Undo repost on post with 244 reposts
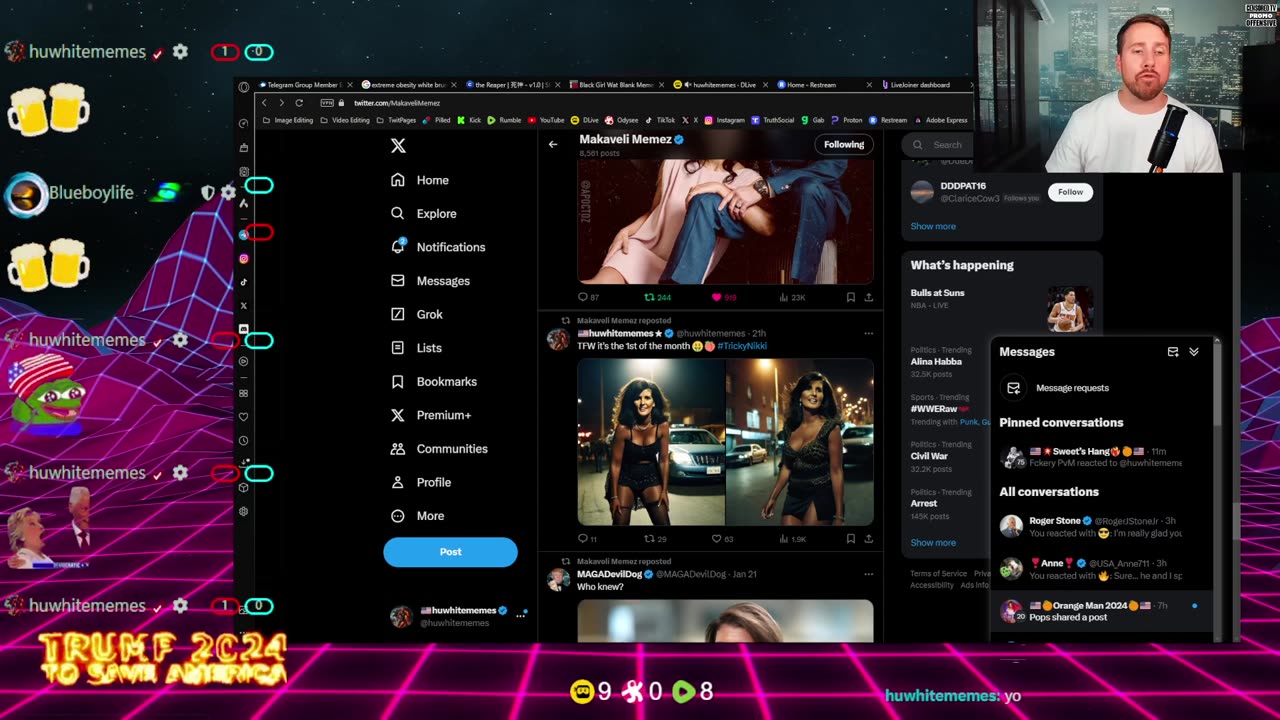This screenshot has height=720, width=1280. tap(658, 297)
